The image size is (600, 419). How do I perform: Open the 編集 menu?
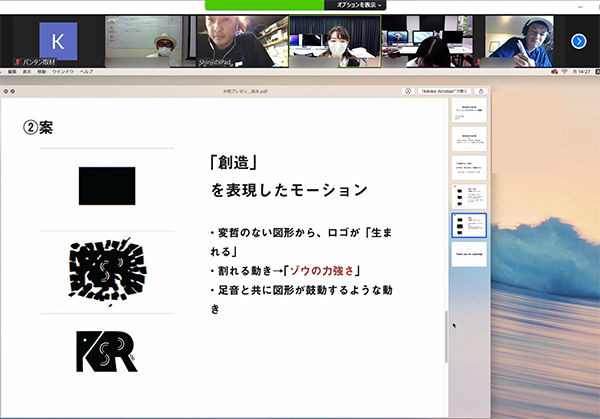point(13,72)
